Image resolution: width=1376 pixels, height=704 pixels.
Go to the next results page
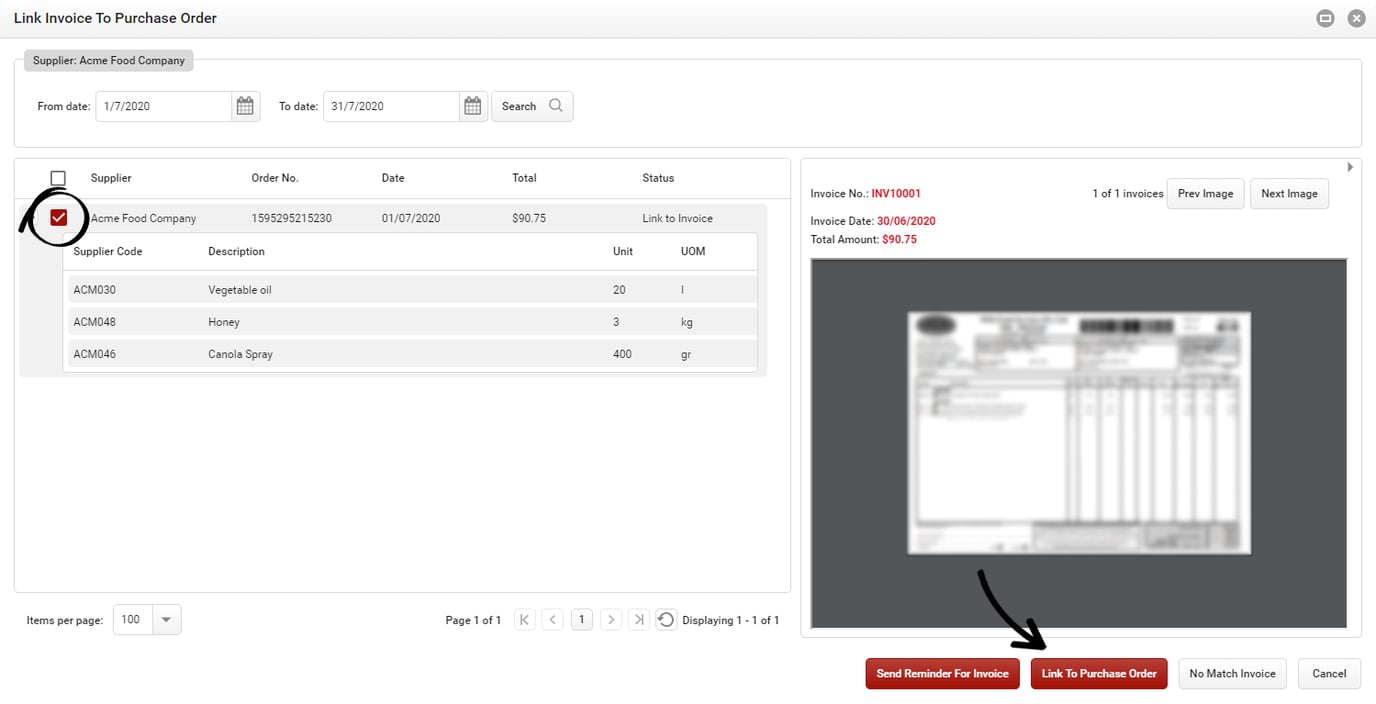tap(611, 620)
